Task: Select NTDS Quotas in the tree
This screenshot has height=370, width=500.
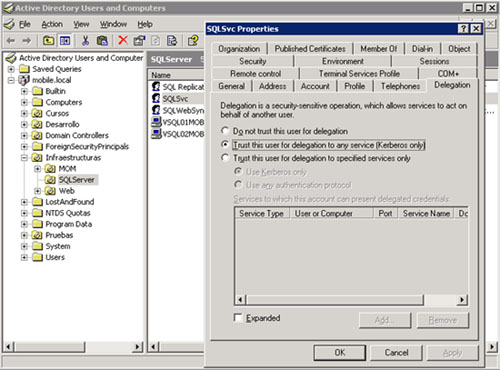Action: (x=68, y=213)
